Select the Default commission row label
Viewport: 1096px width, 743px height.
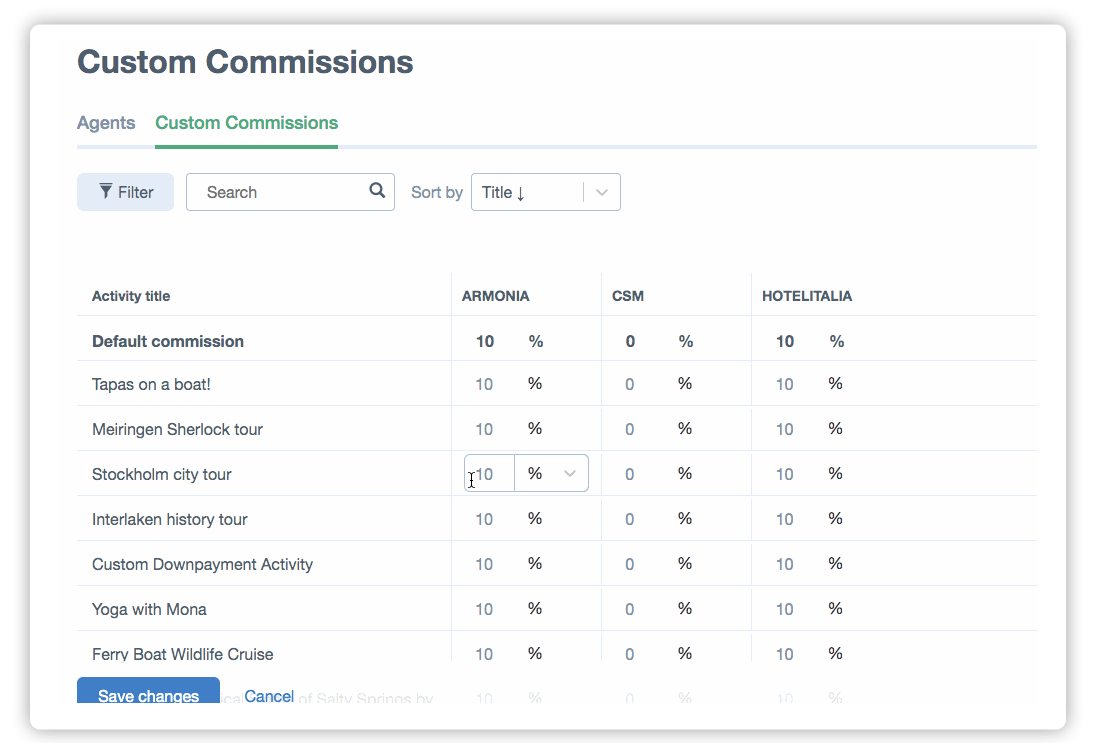(165, 341)
